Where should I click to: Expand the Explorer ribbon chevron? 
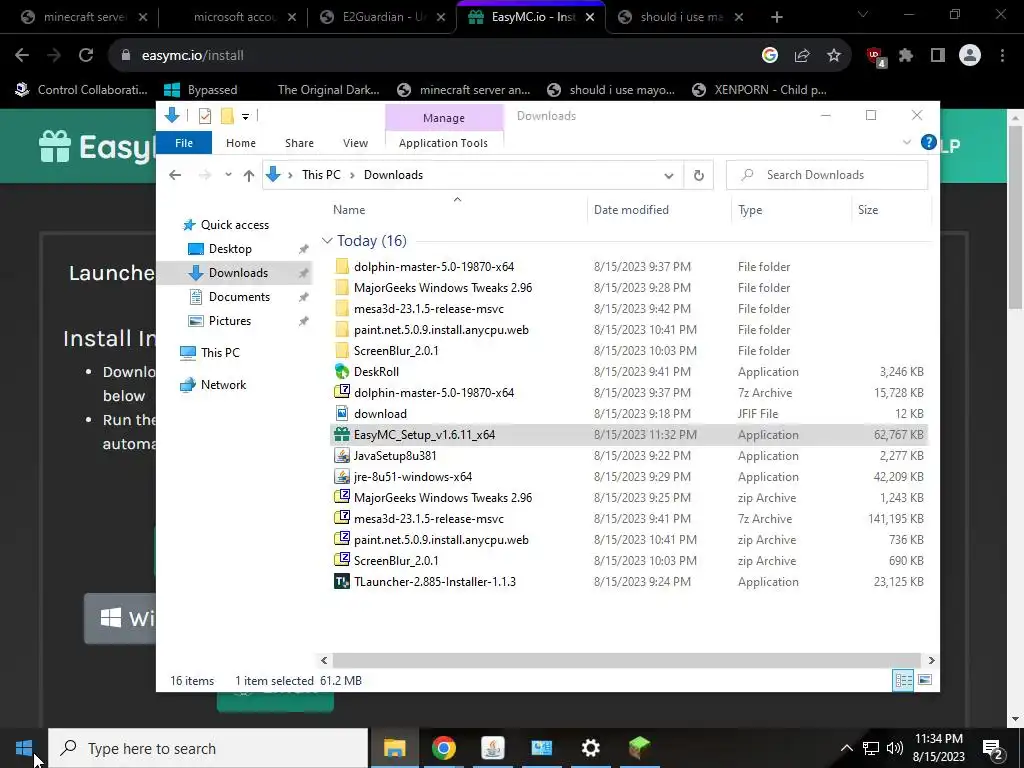click(906, 142)
